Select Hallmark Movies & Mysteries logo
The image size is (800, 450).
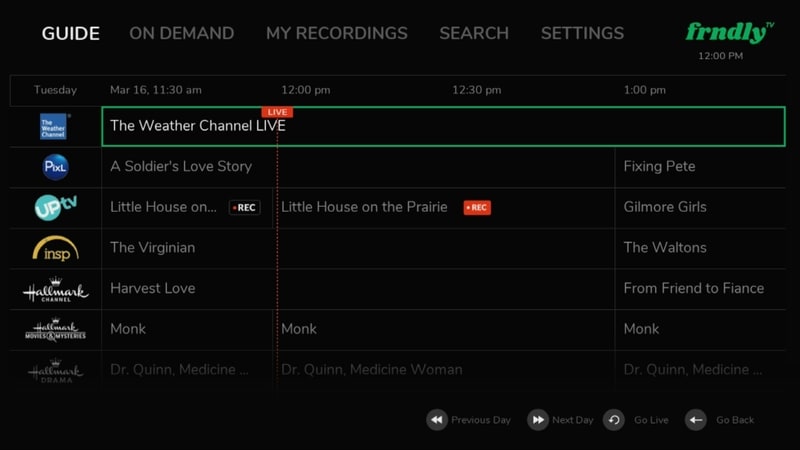[x=56, y=330]
